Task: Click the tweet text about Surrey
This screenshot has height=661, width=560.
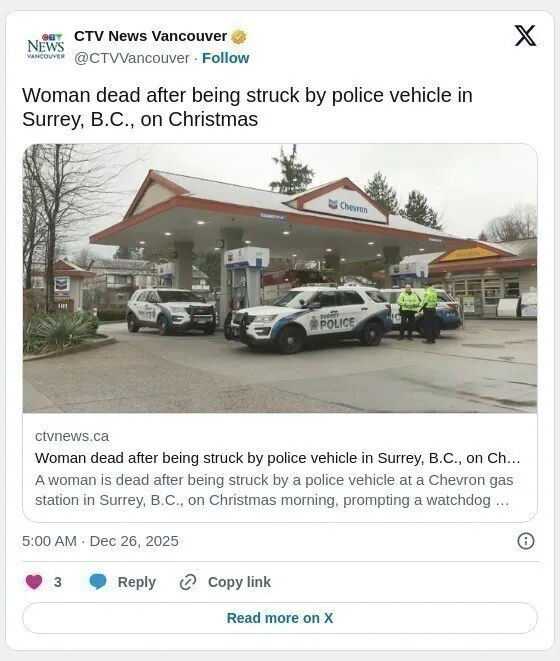Action: [247, 107]
